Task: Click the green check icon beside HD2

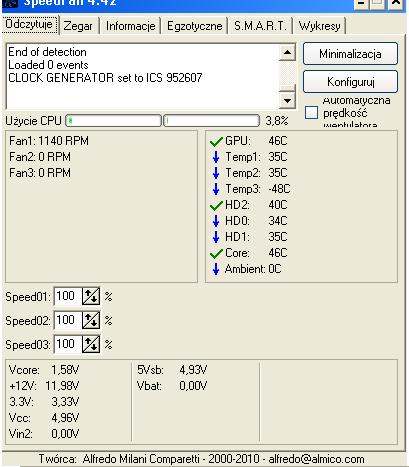Action: 216,205
